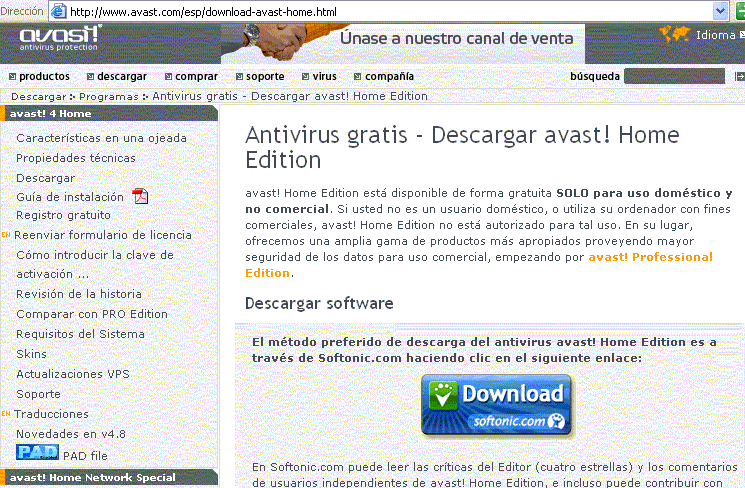Viewport: 745px width, 488px height.
Task: Click the avast! antivirus protection logo
Action: tap(60, 38)
